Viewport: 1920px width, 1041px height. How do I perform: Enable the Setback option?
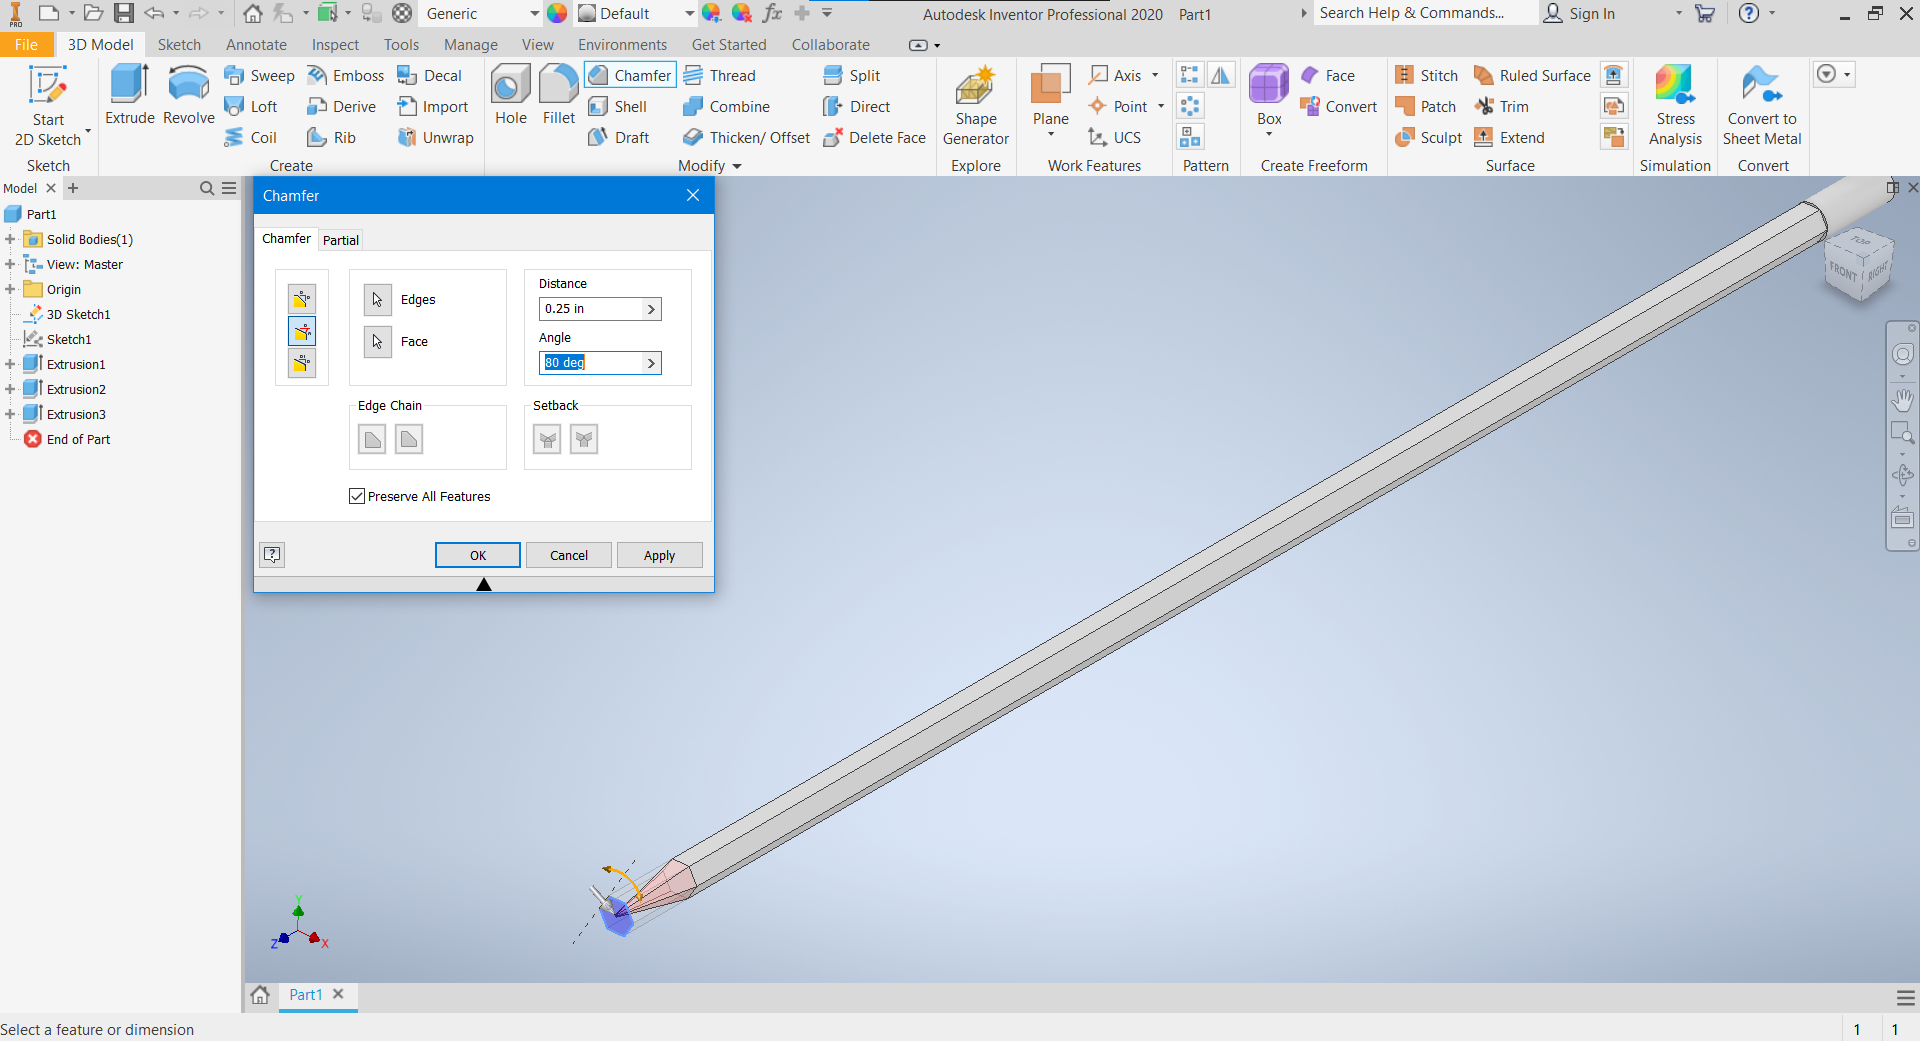pyautogui.click(x=547, y=439)
